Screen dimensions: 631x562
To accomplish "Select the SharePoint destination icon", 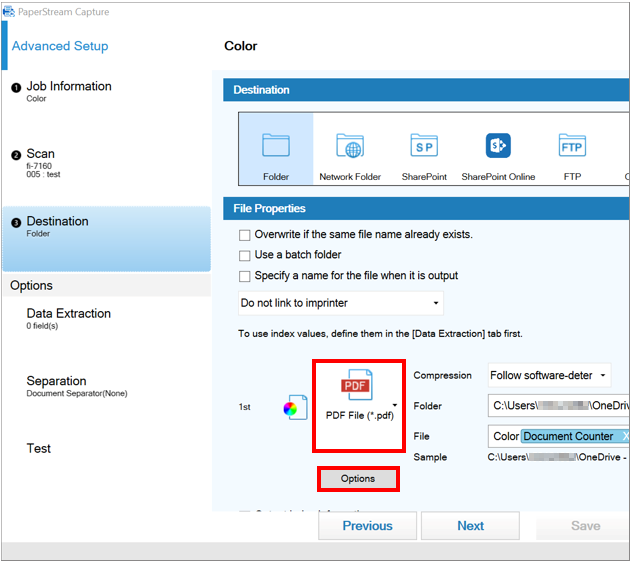I will [x=424, y=147].
